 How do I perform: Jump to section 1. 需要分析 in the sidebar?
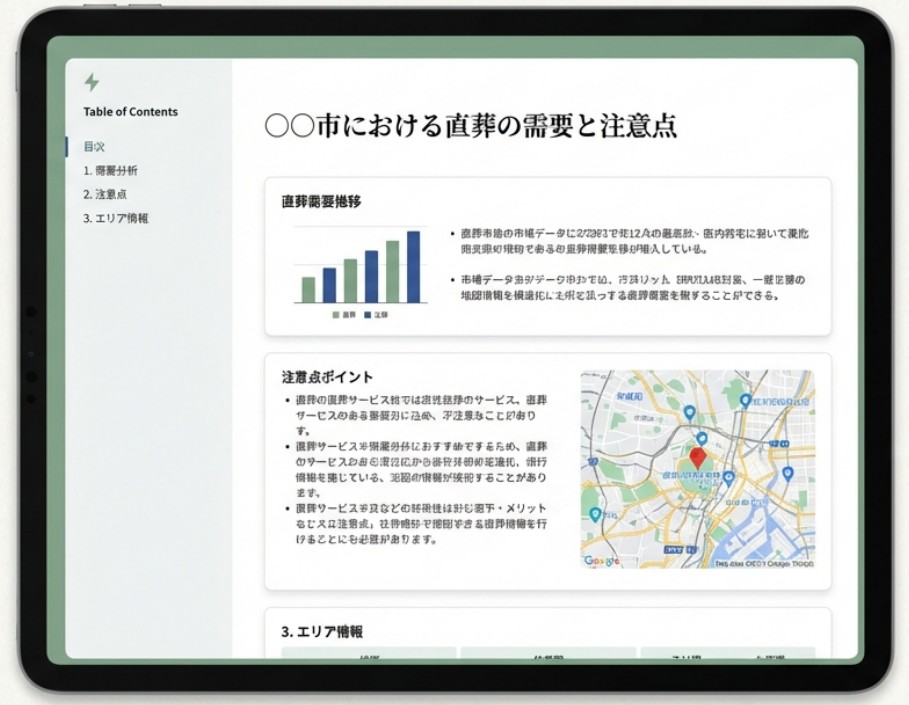click(x=111, y=171)
